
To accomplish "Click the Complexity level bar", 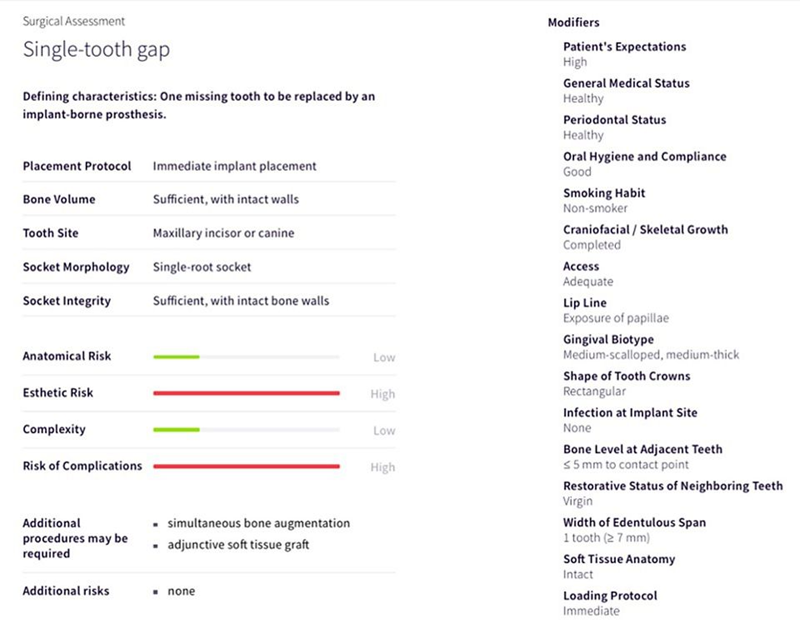I will 176,430.
